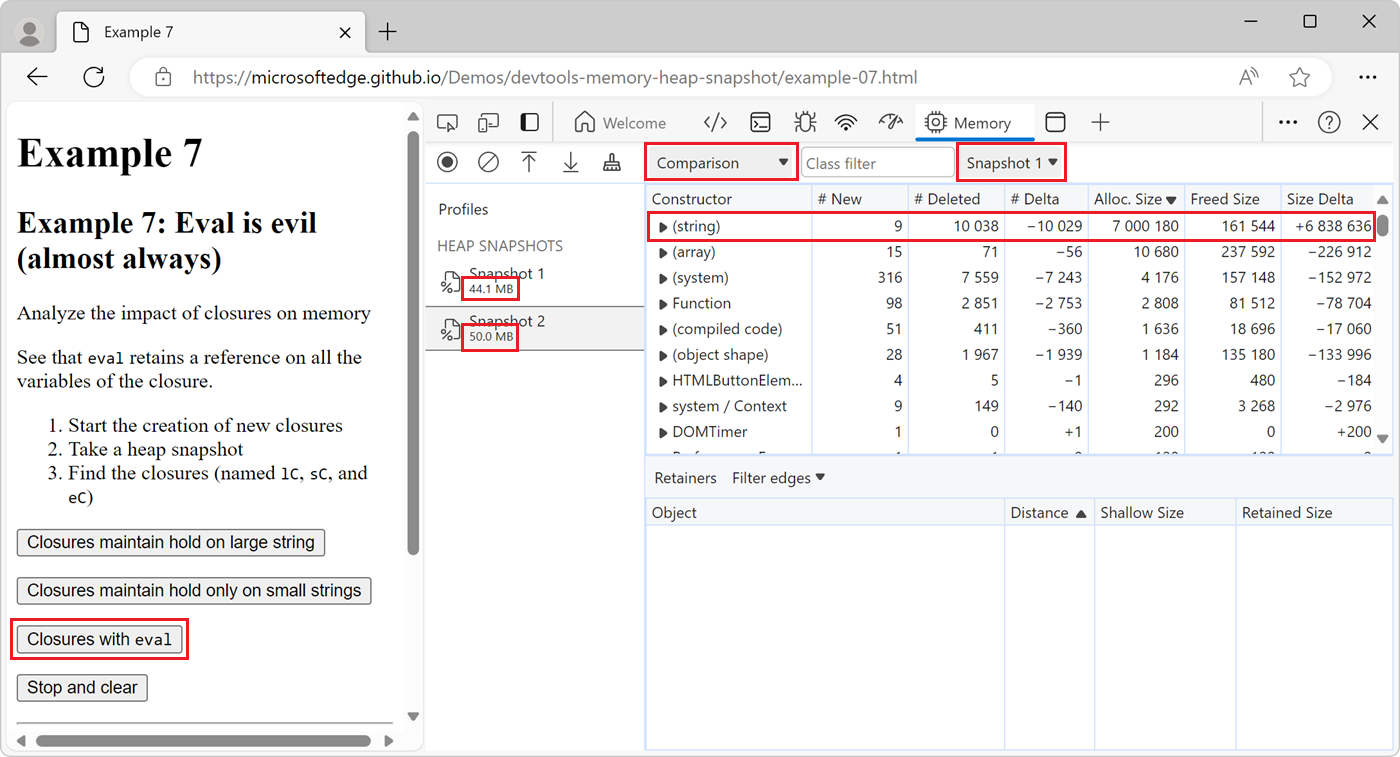Click the 'Stop and clear' button

(x=82, y=688)
